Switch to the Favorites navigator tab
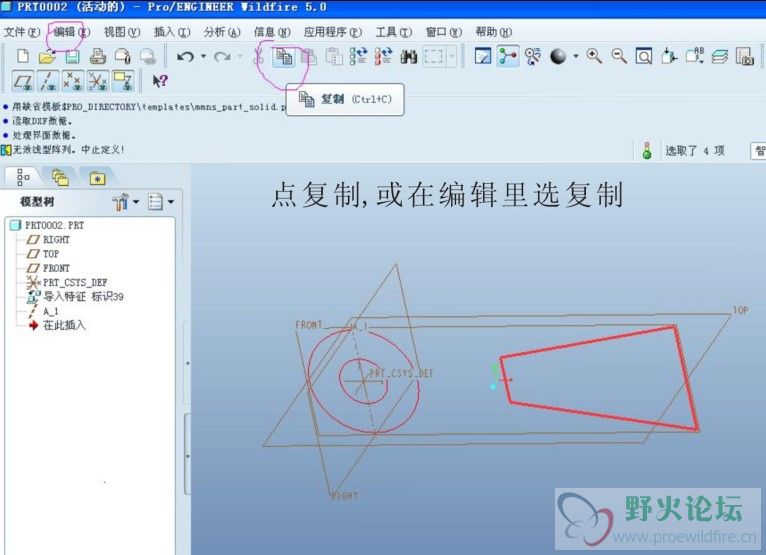 click(97, 179)
